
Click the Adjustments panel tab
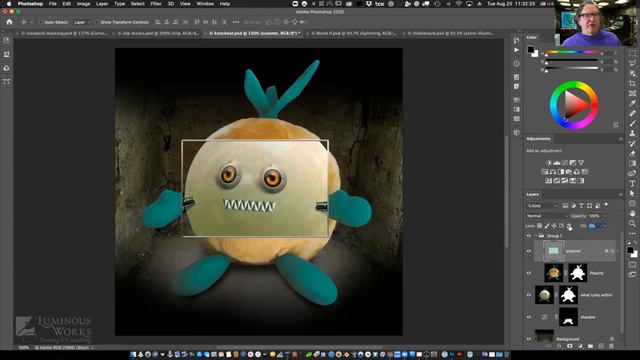point(538,139)
